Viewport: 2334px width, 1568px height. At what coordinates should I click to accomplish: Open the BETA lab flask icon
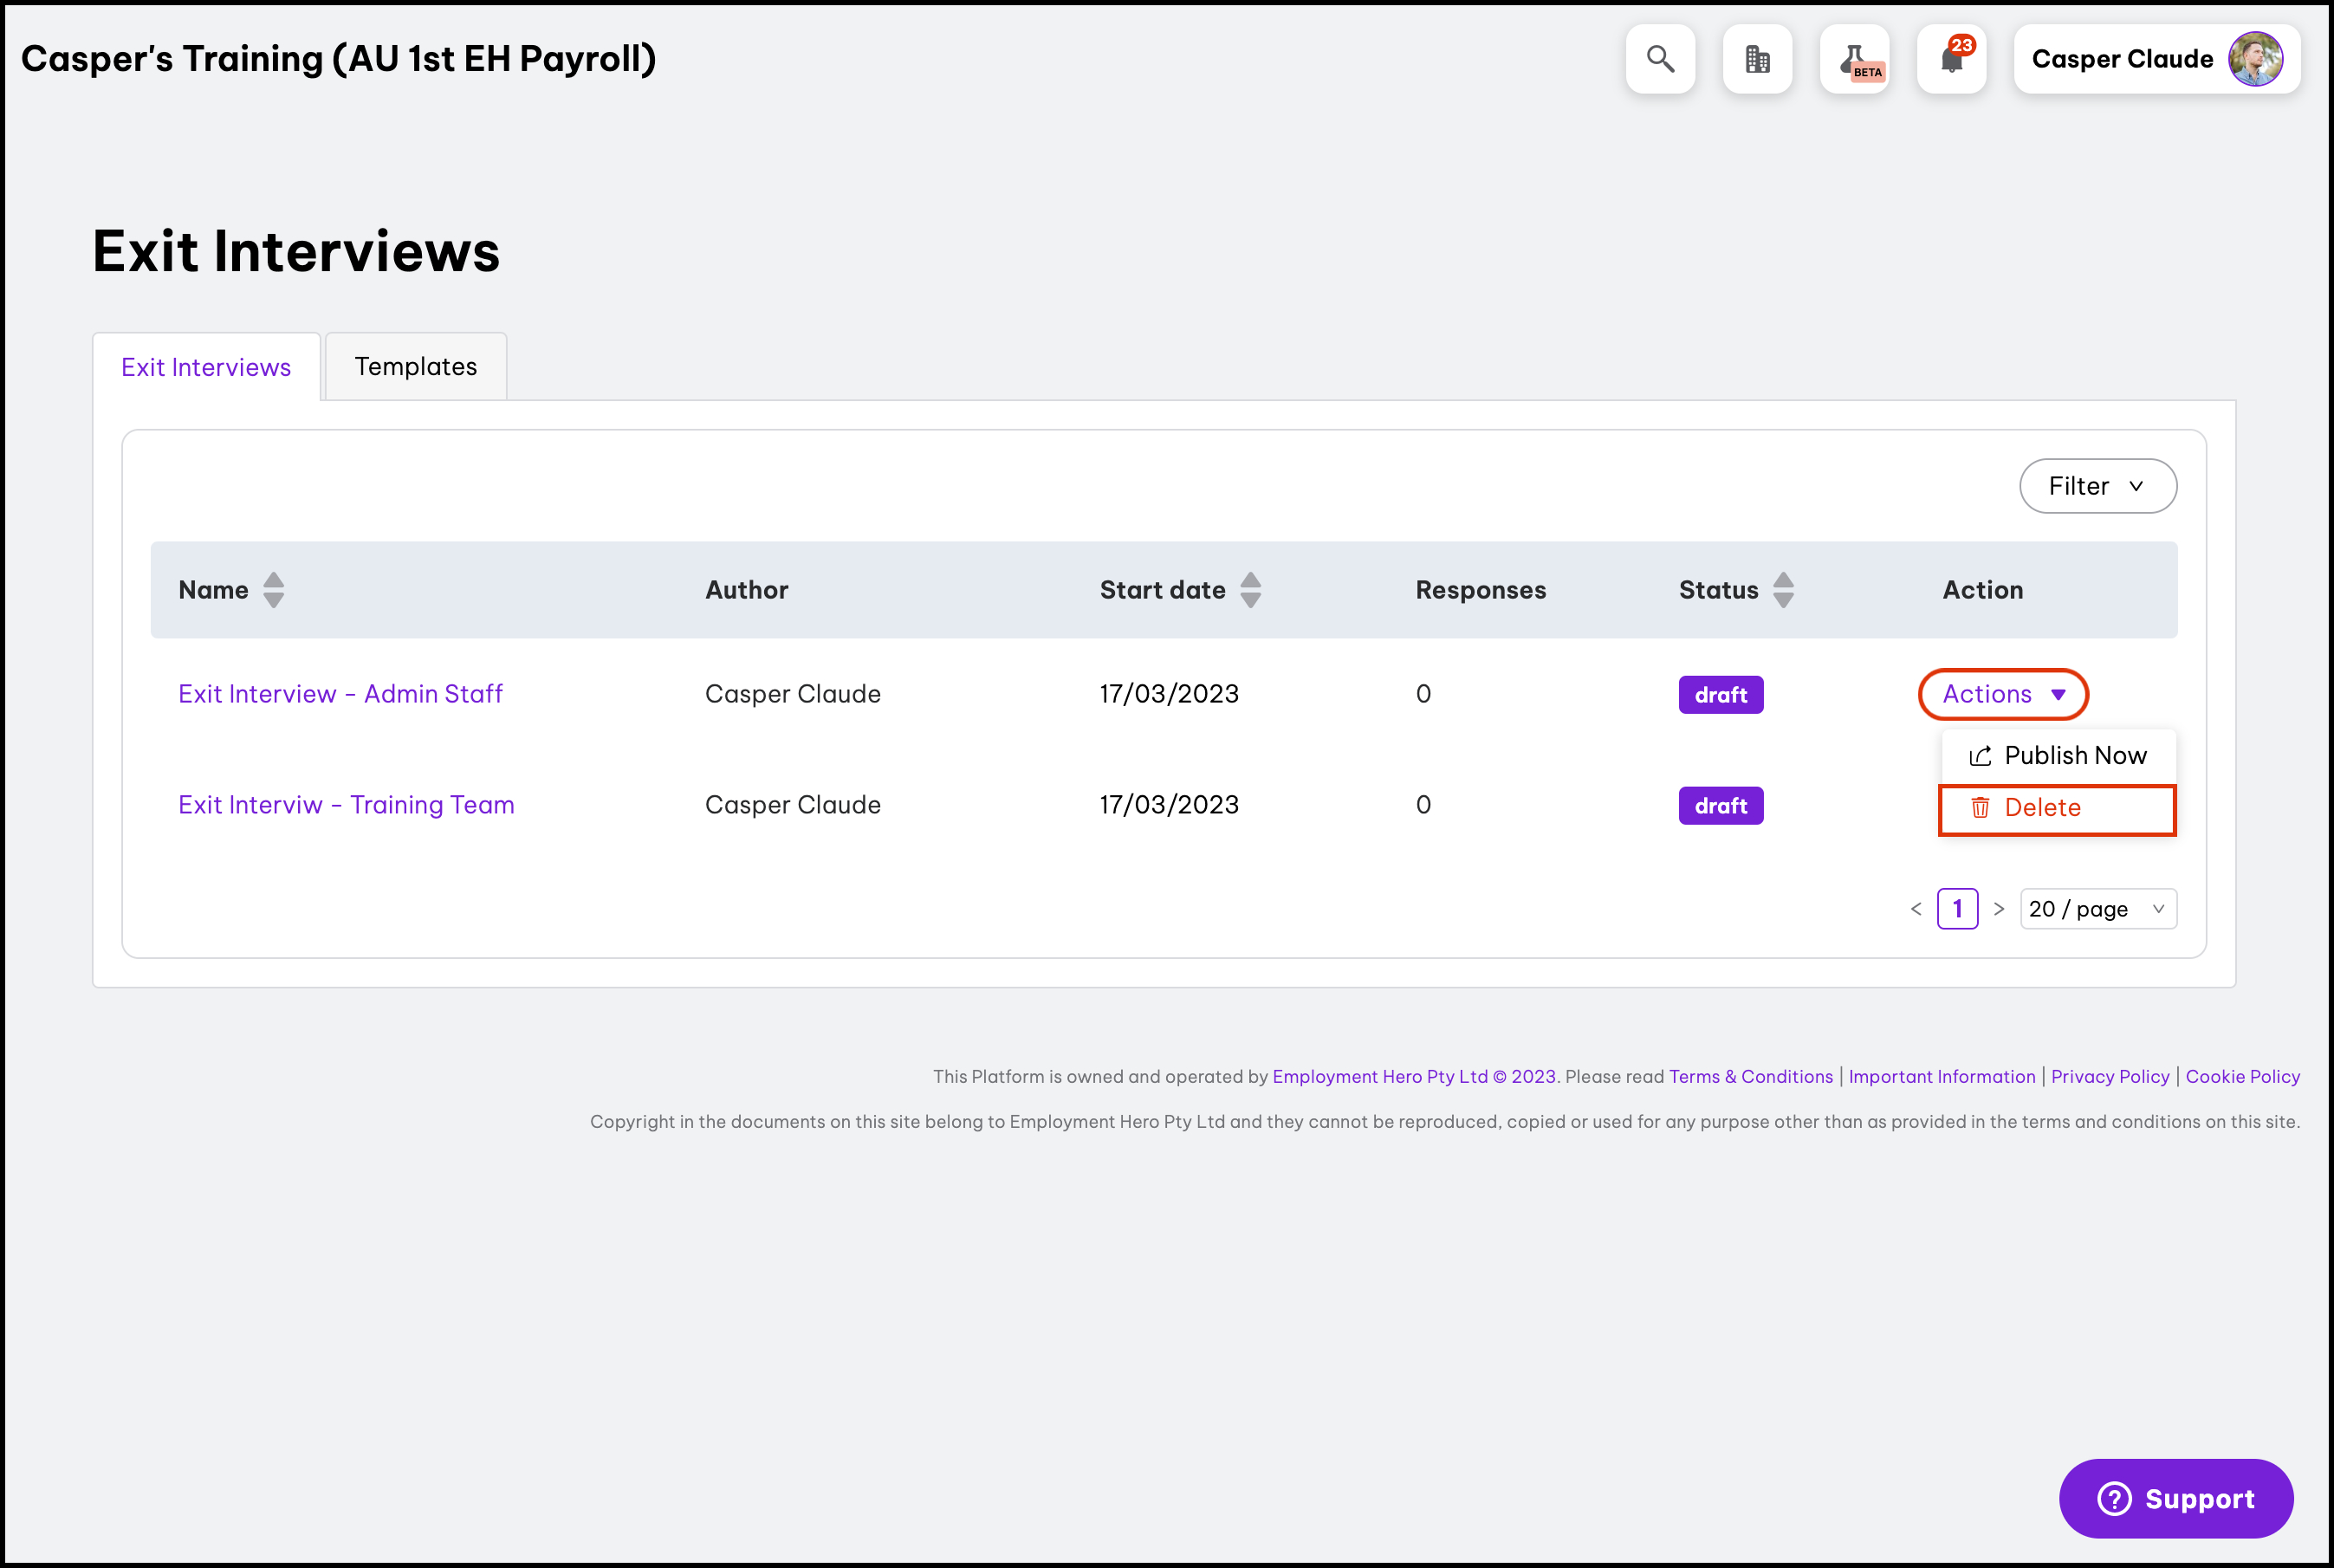[x=1854, y=59]
